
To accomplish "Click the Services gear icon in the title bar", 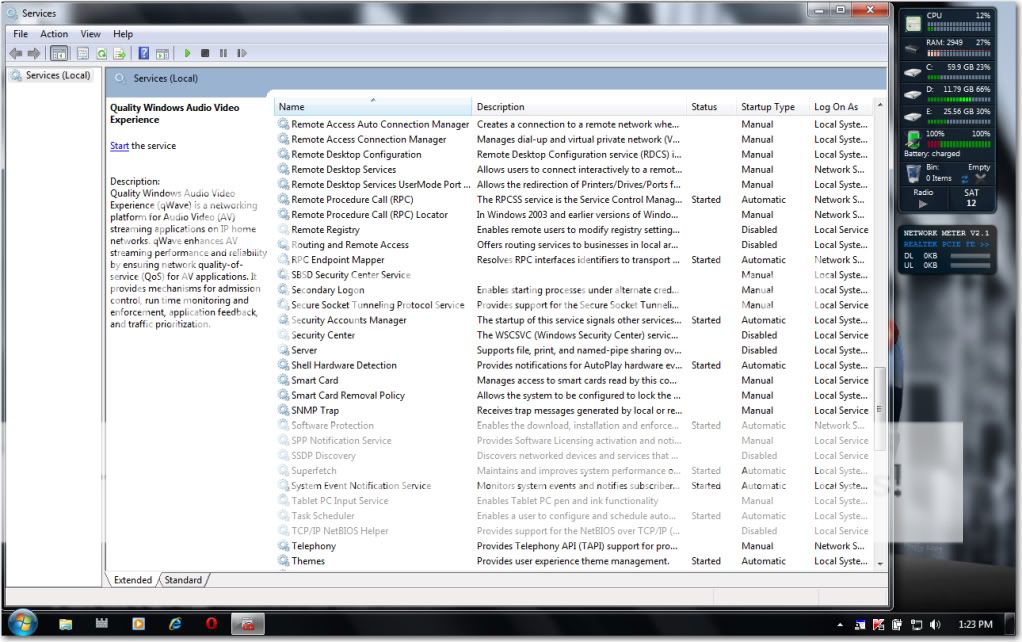I will pyautogui.click(x=12, y=13).
